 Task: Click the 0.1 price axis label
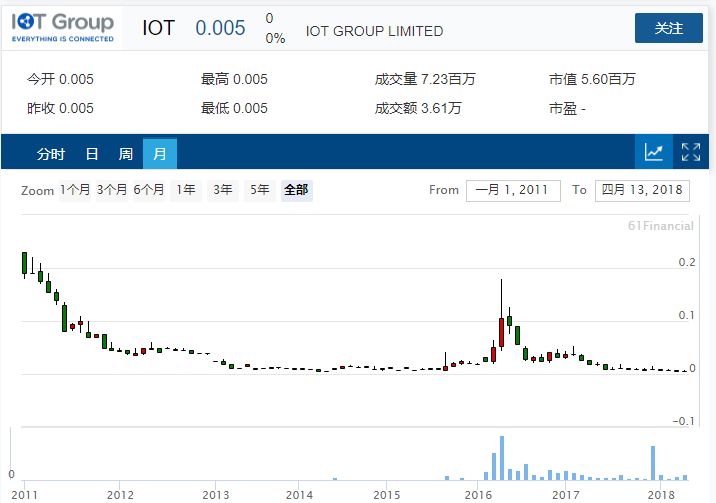click(x=687, y=315)
